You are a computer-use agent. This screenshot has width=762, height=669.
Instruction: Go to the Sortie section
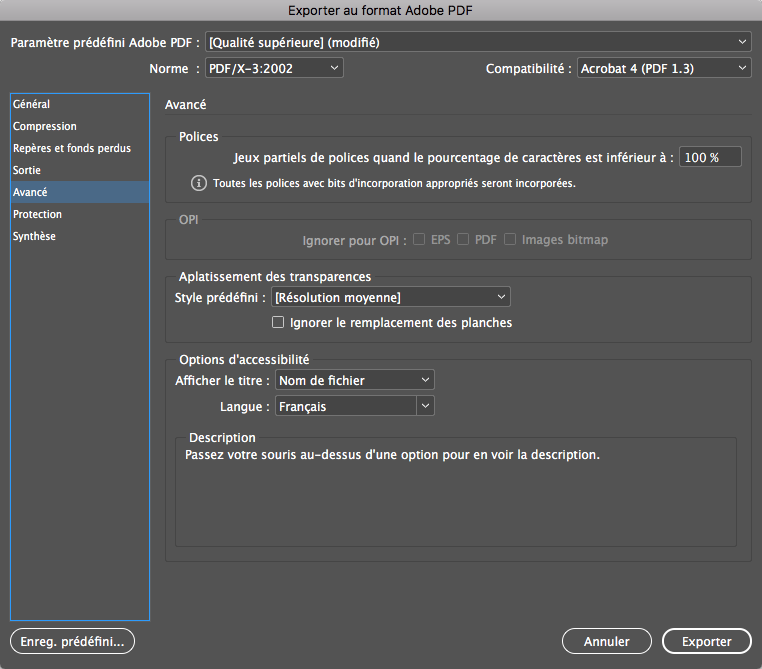(x=27, y=170)
